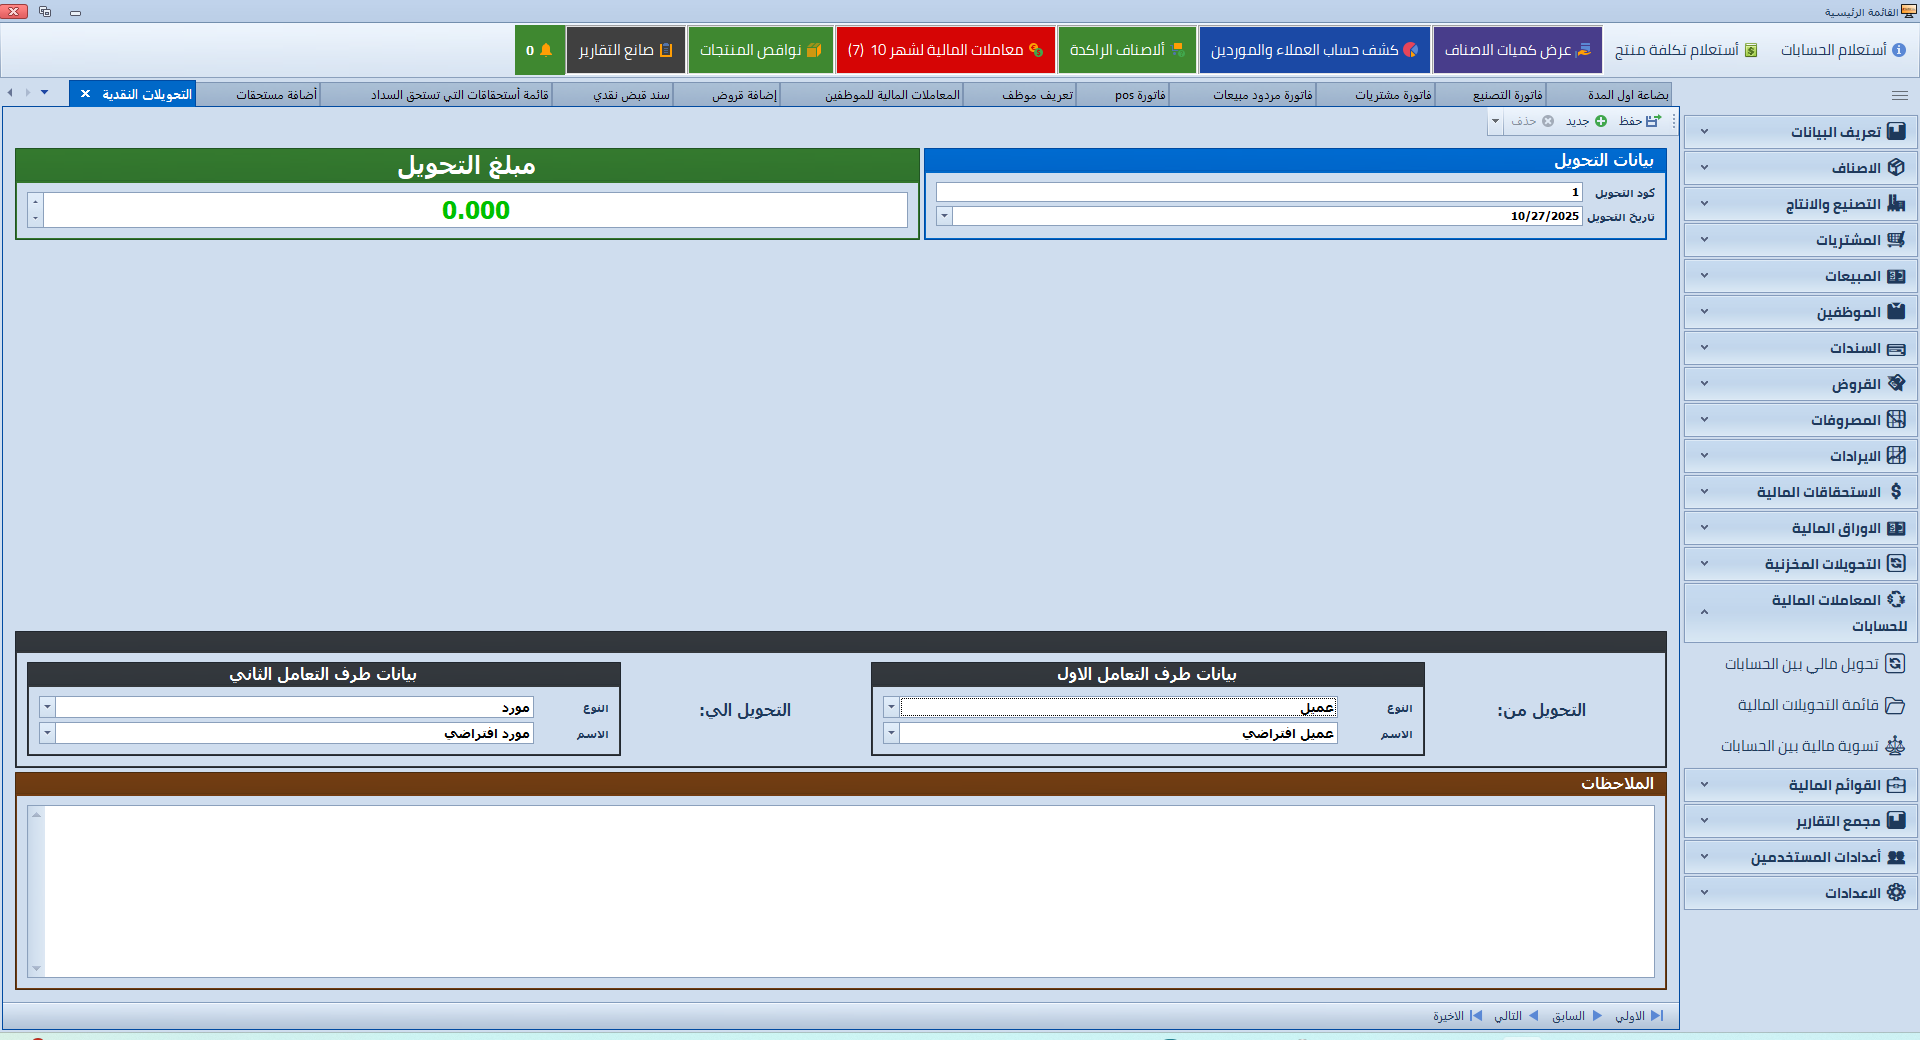This screenshot has width=1920, height=1040.
Task: Open second party name (مورد افتراضى) dropdown
Action: tap(47, 733)
